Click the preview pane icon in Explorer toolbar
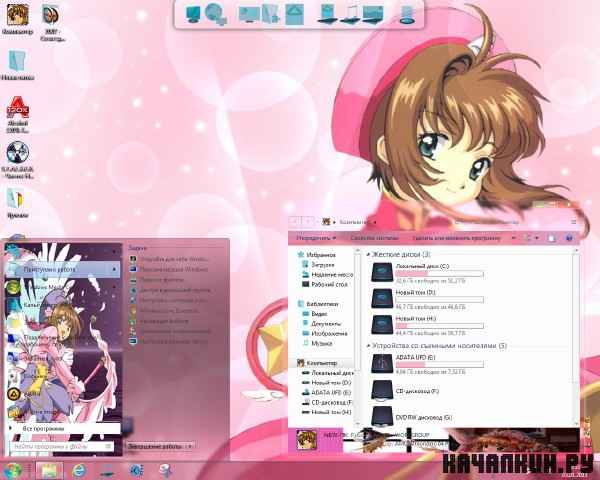600x480 pixels. point(551,238)
